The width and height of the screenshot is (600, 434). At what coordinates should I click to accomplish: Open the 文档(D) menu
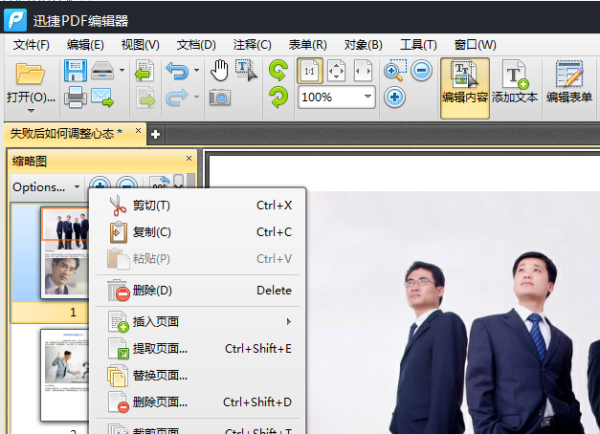(196, 45)
